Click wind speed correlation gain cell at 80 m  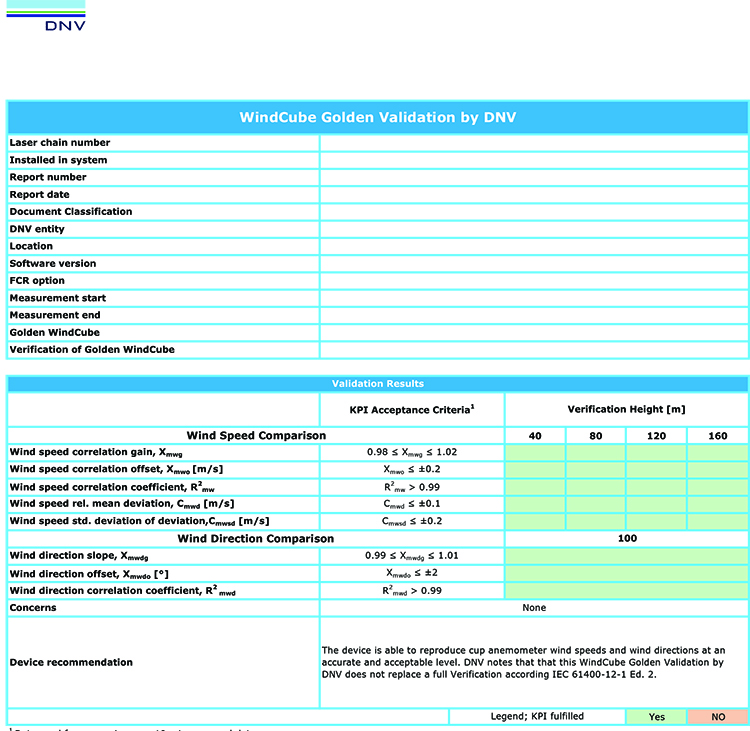point(596,453)
